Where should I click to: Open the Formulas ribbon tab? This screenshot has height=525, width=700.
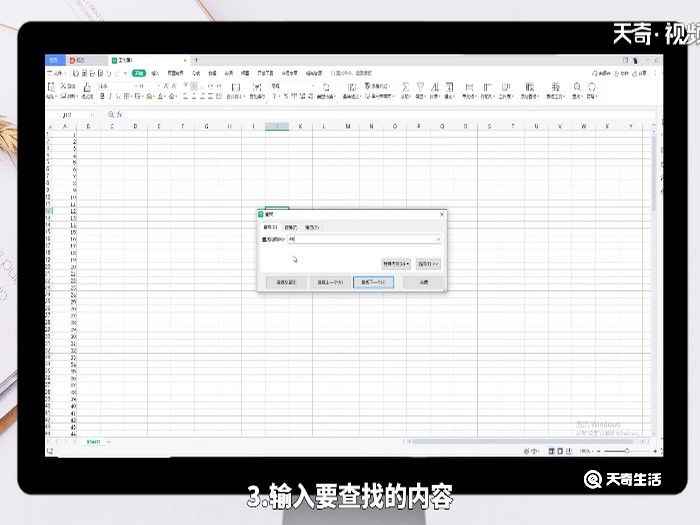196,73
